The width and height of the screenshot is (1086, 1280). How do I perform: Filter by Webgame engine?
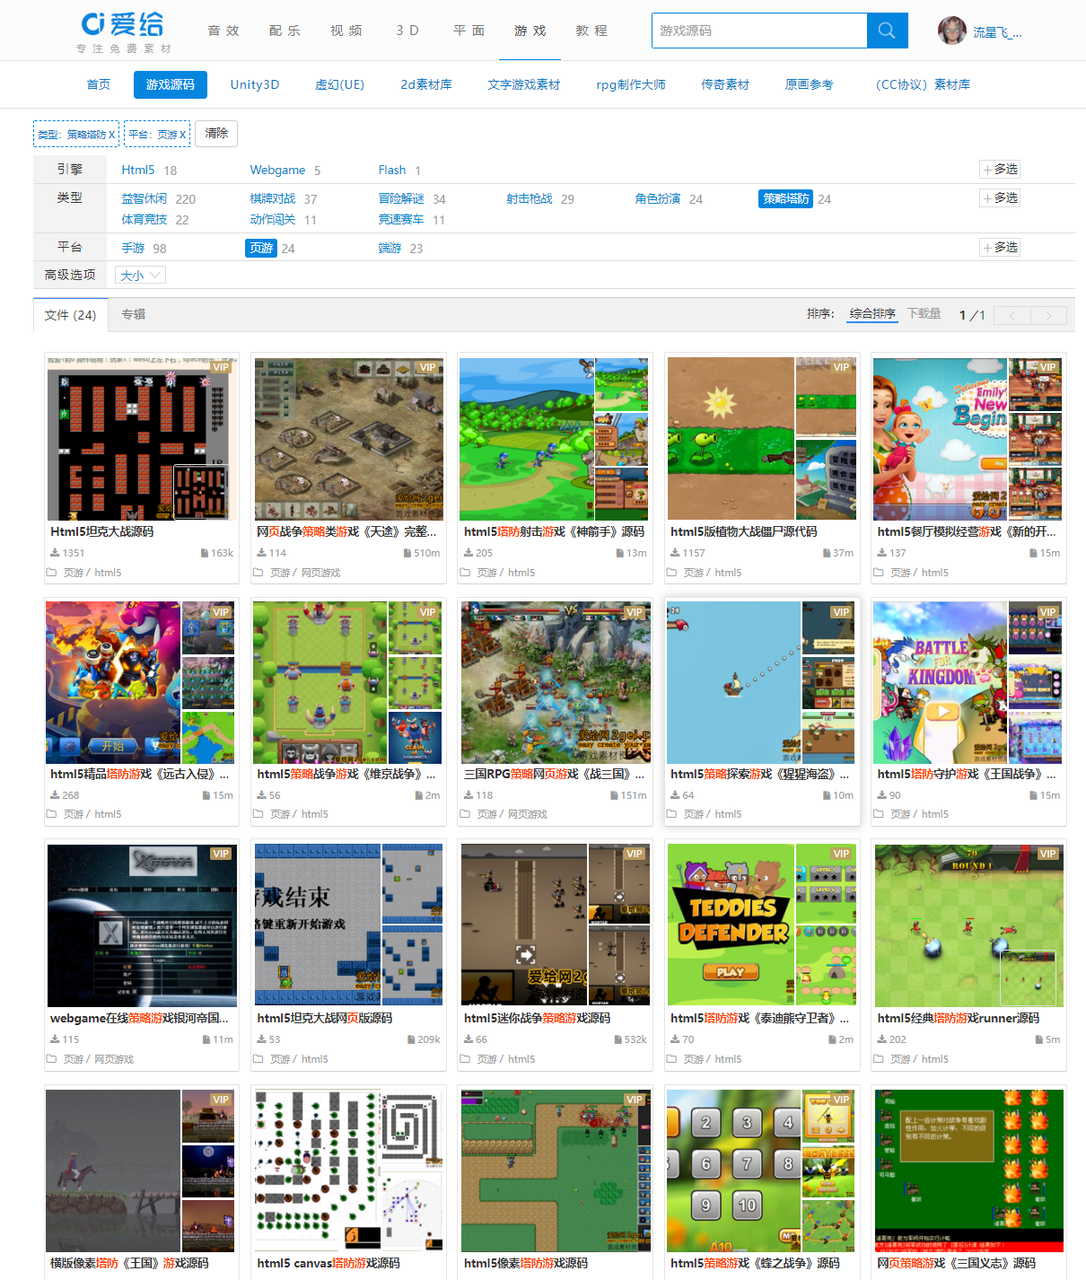(277, 170)
